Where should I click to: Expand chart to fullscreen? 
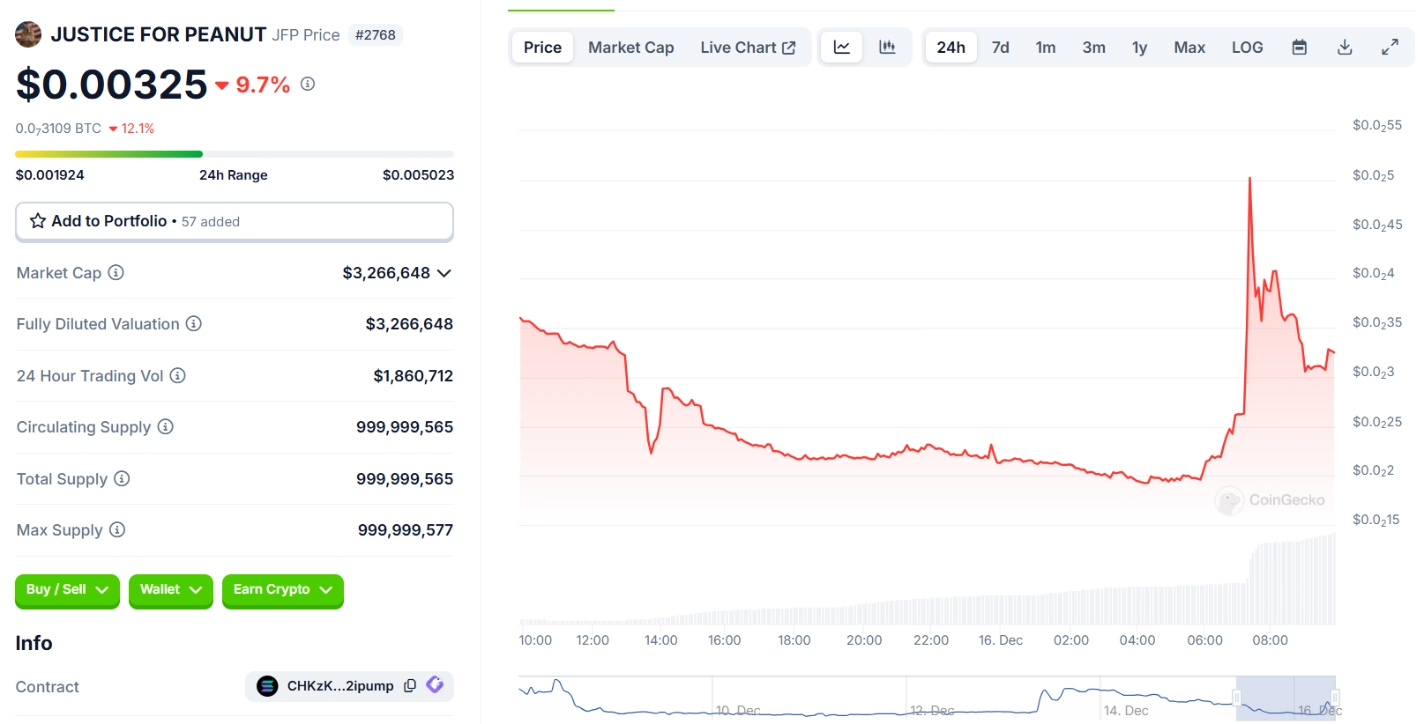click(1390, 47)
